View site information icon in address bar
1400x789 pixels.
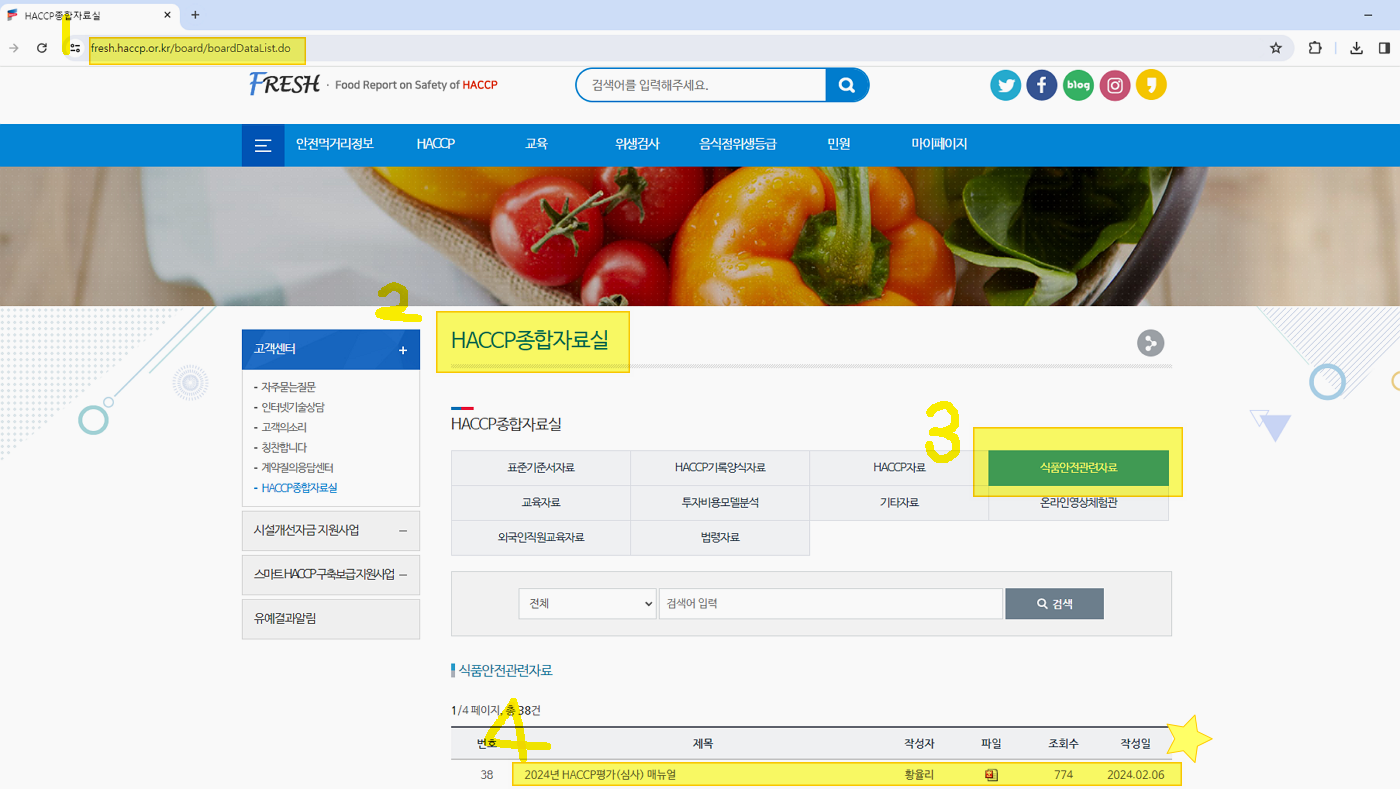74,48
